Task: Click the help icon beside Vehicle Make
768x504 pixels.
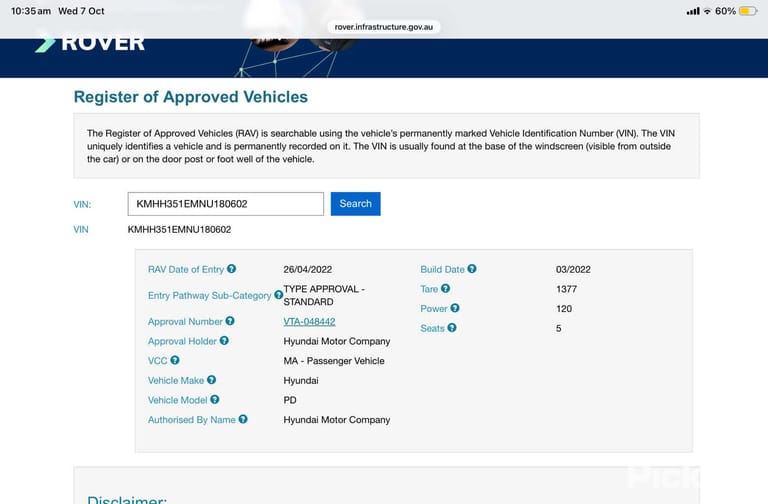Action: click(212, 380)
